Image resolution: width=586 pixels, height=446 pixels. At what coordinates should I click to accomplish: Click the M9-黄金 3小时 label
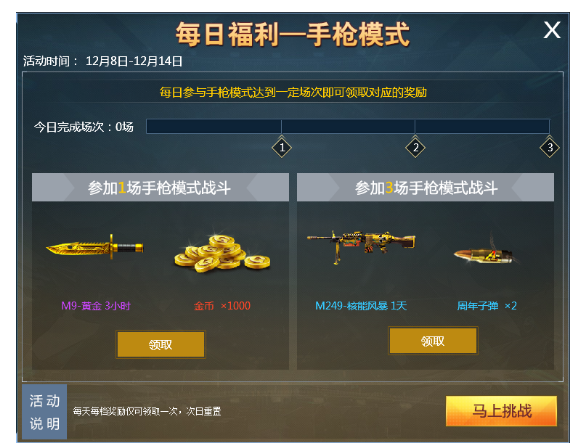tap(96, 306)
